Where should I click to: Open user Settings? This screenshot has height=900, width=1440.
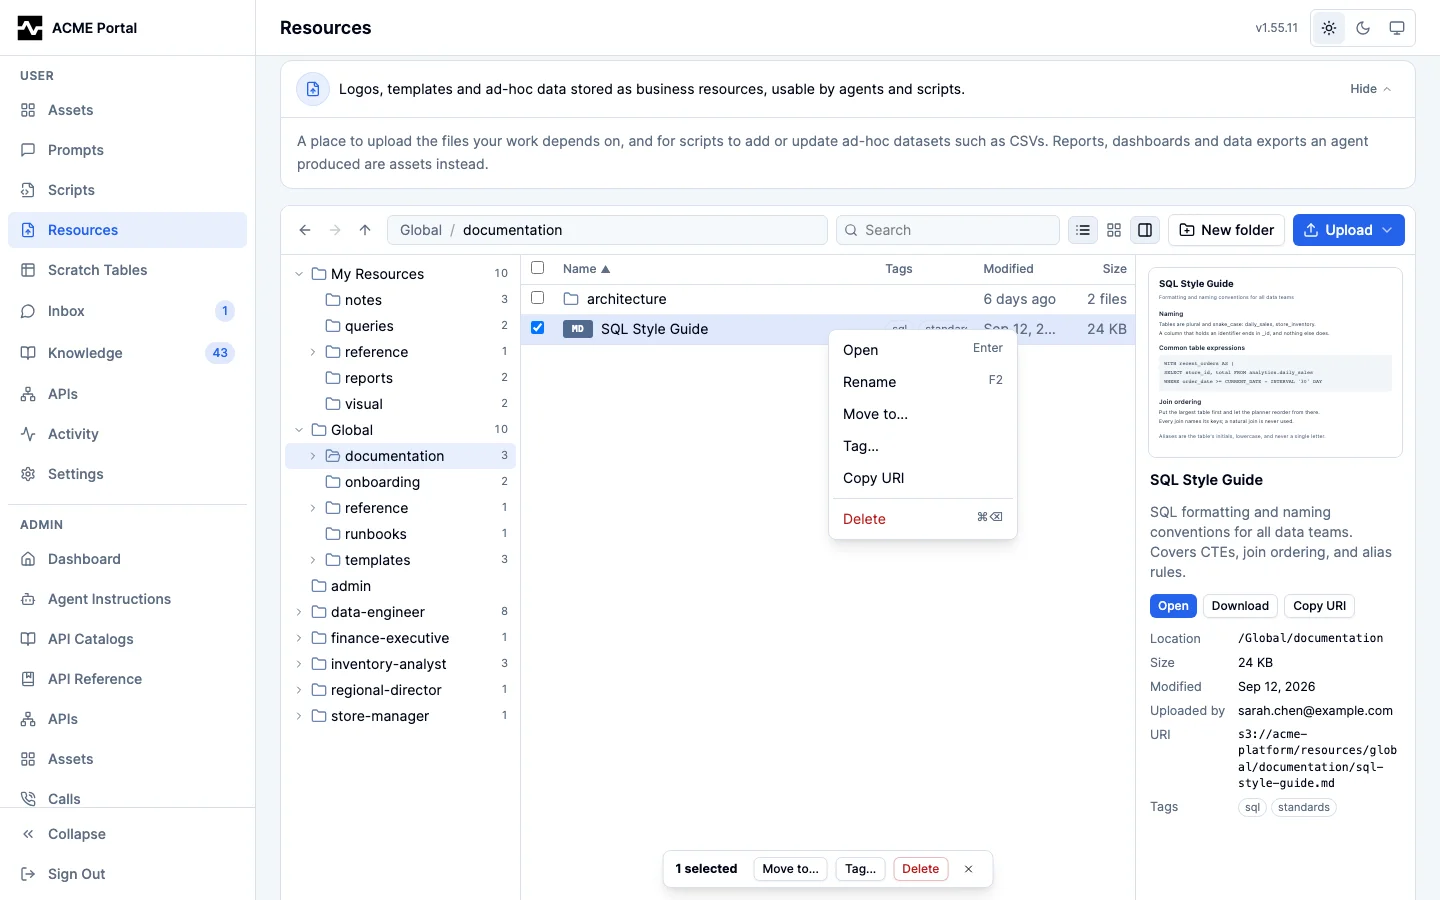127,474
